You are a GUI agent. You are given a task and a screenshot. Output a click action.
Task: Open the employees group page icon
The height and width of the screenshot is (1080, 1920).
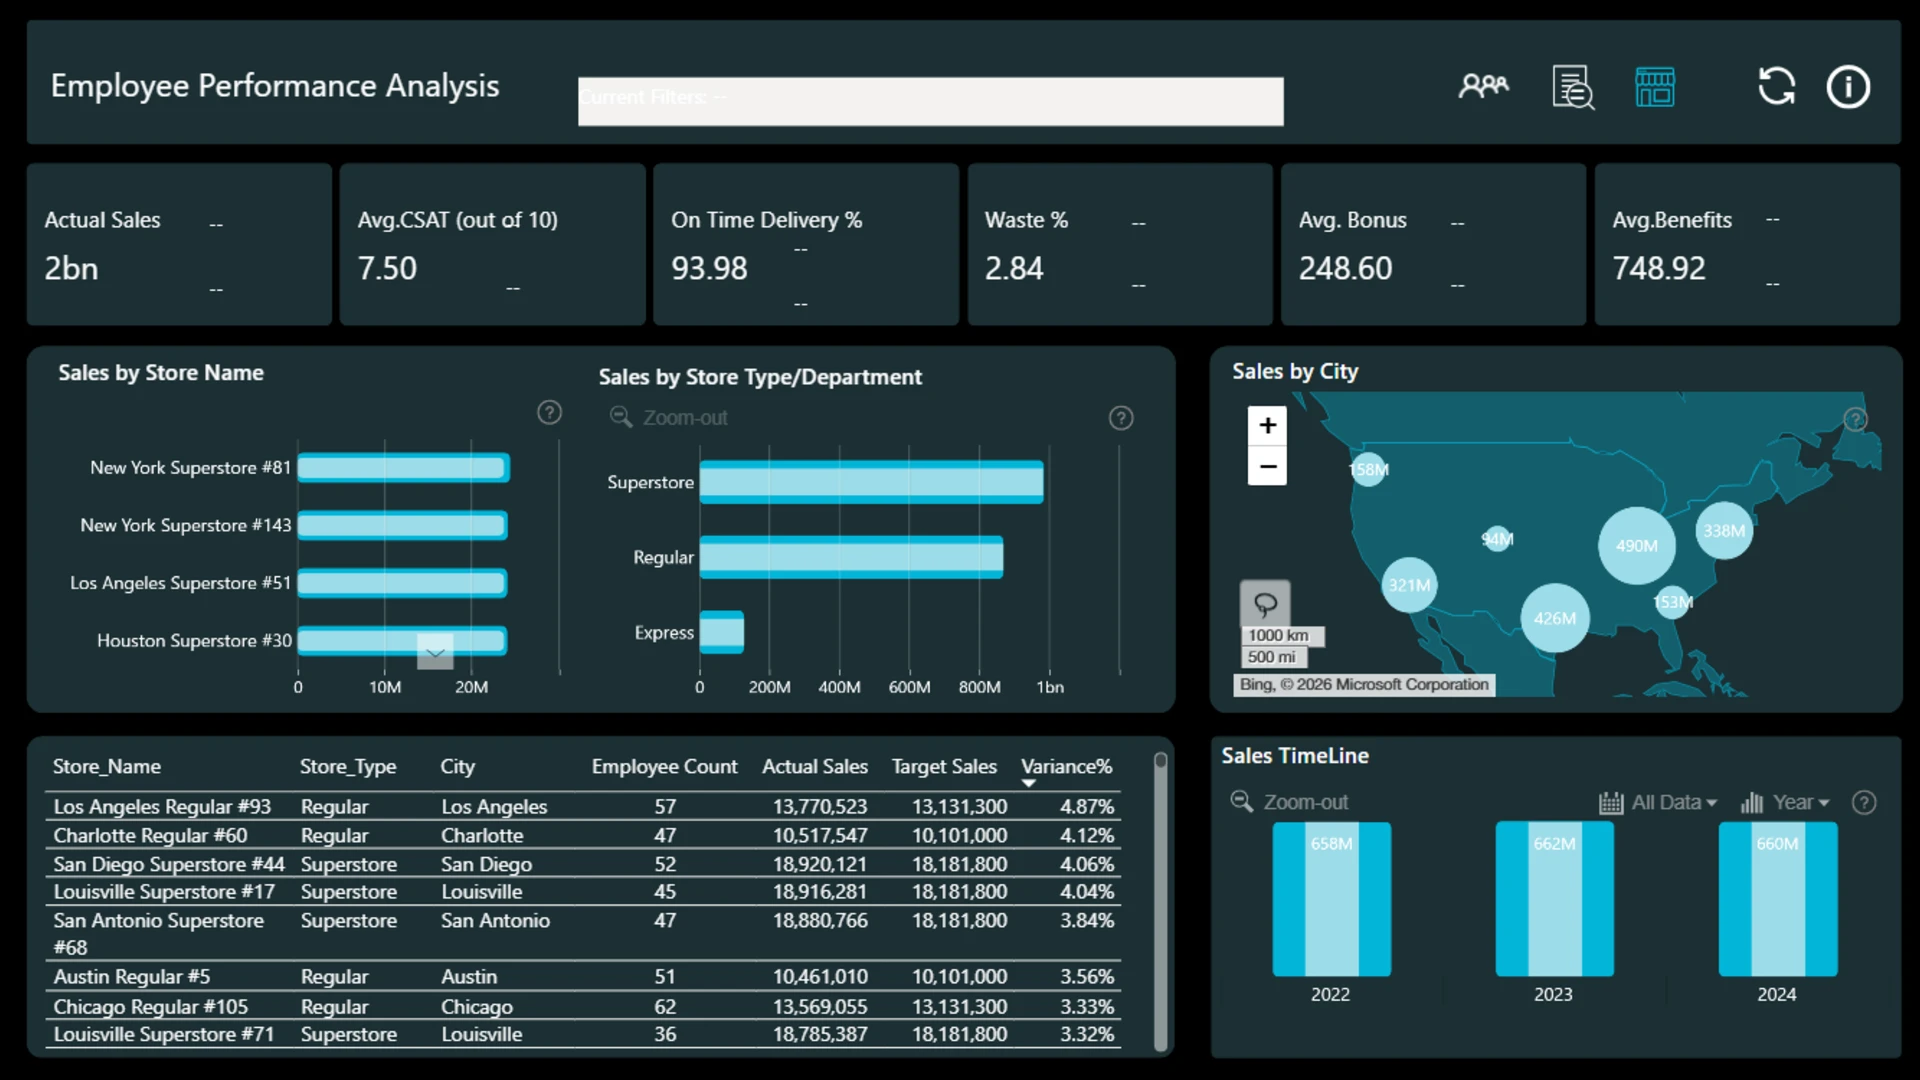point(1483,86)
